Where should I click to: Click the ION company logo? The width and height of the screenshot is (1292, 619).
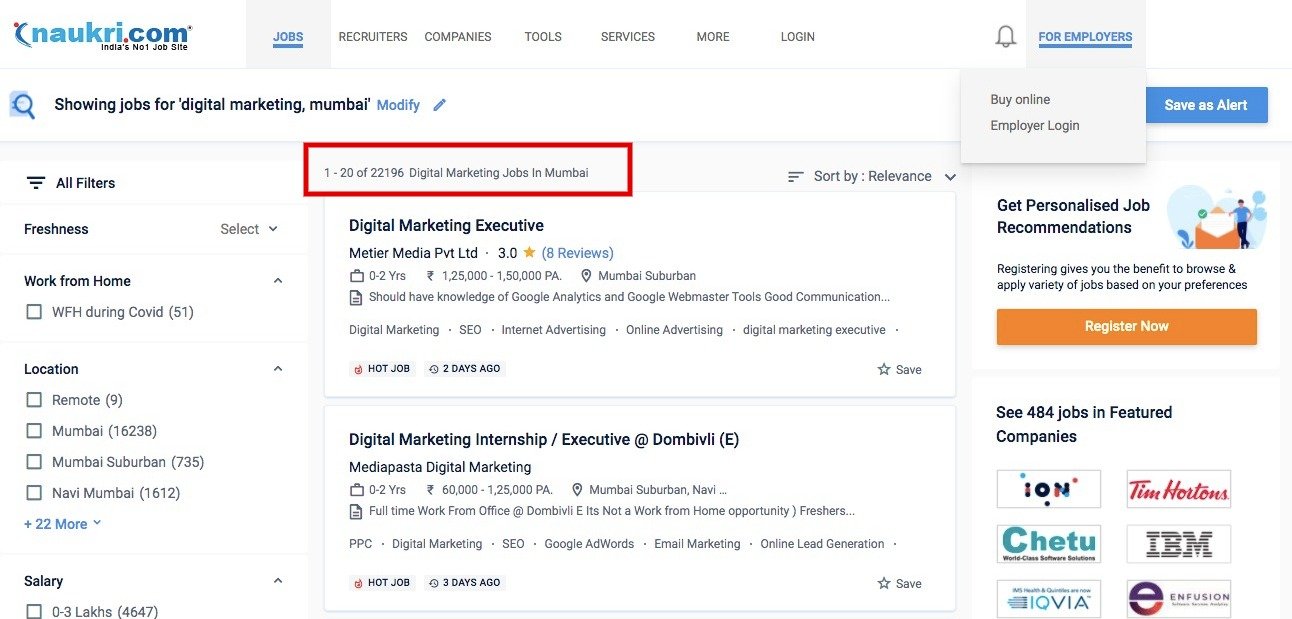(1048, 489)
